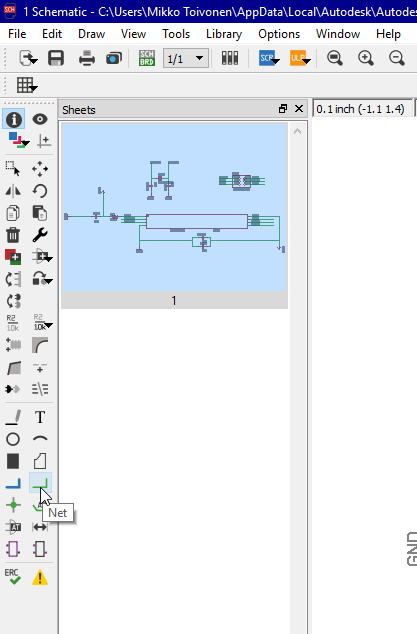
Task: Select the Delete trash can tool
Action: (x=13, y=235)
